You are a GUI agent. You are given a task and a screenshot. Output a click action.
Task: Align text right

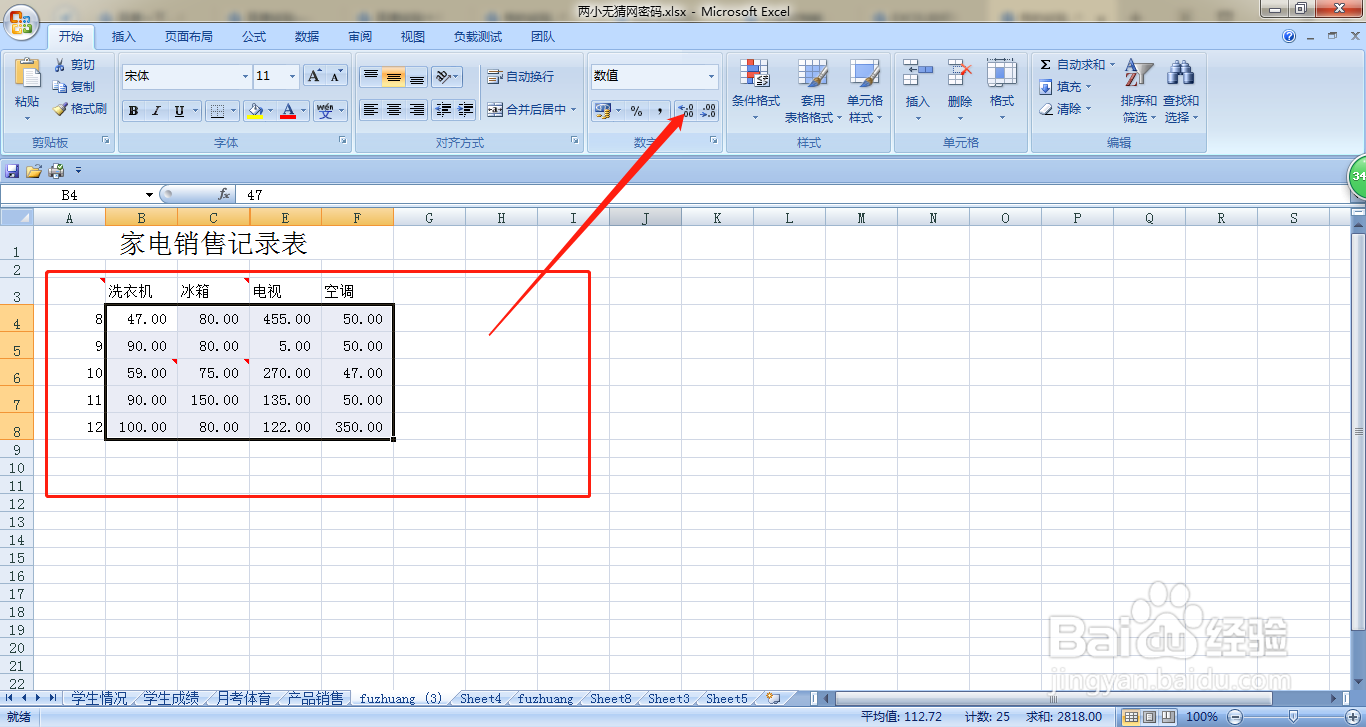tap(416, 110)
